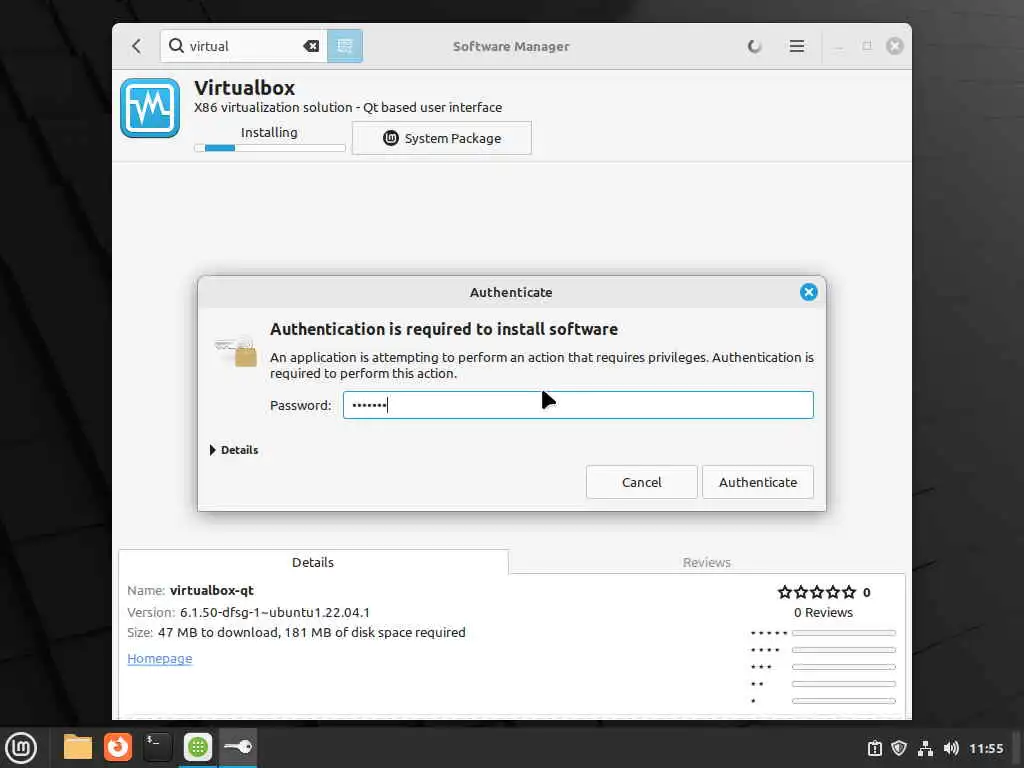Open the network connections tray icon

click(x=925, y=748)
